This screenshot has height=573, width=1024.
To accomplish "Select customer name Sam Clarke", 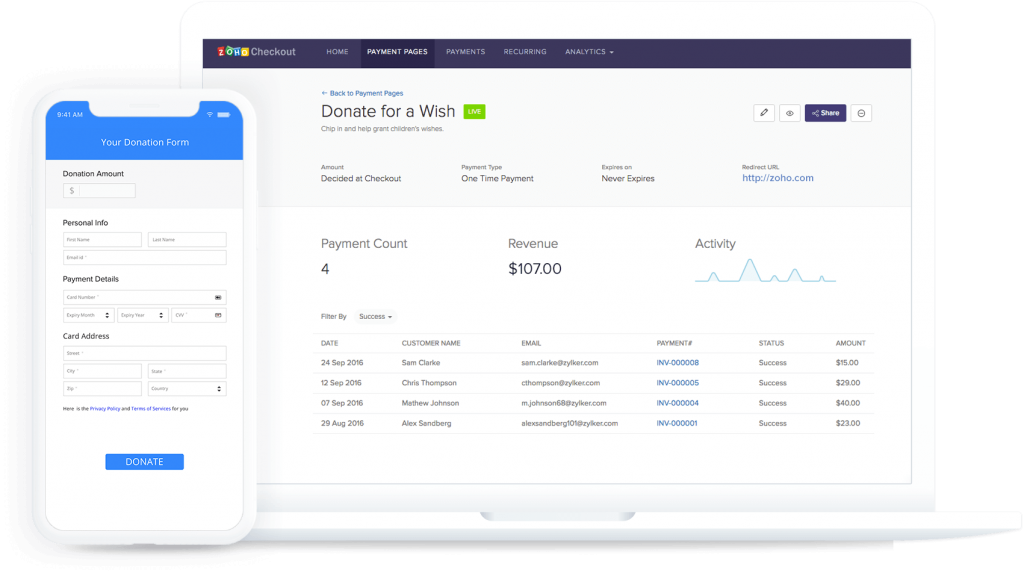I will (421, 363).
